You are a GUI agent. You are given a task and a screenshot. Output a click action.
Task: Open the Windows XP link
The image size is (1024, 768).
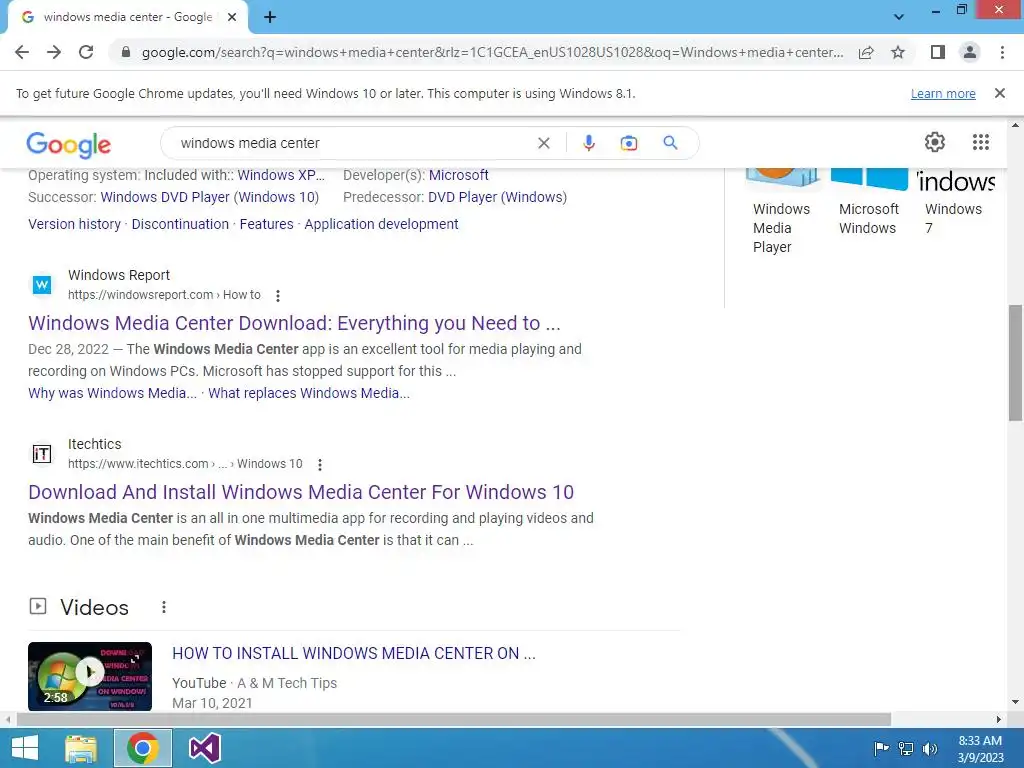(281, 175)
